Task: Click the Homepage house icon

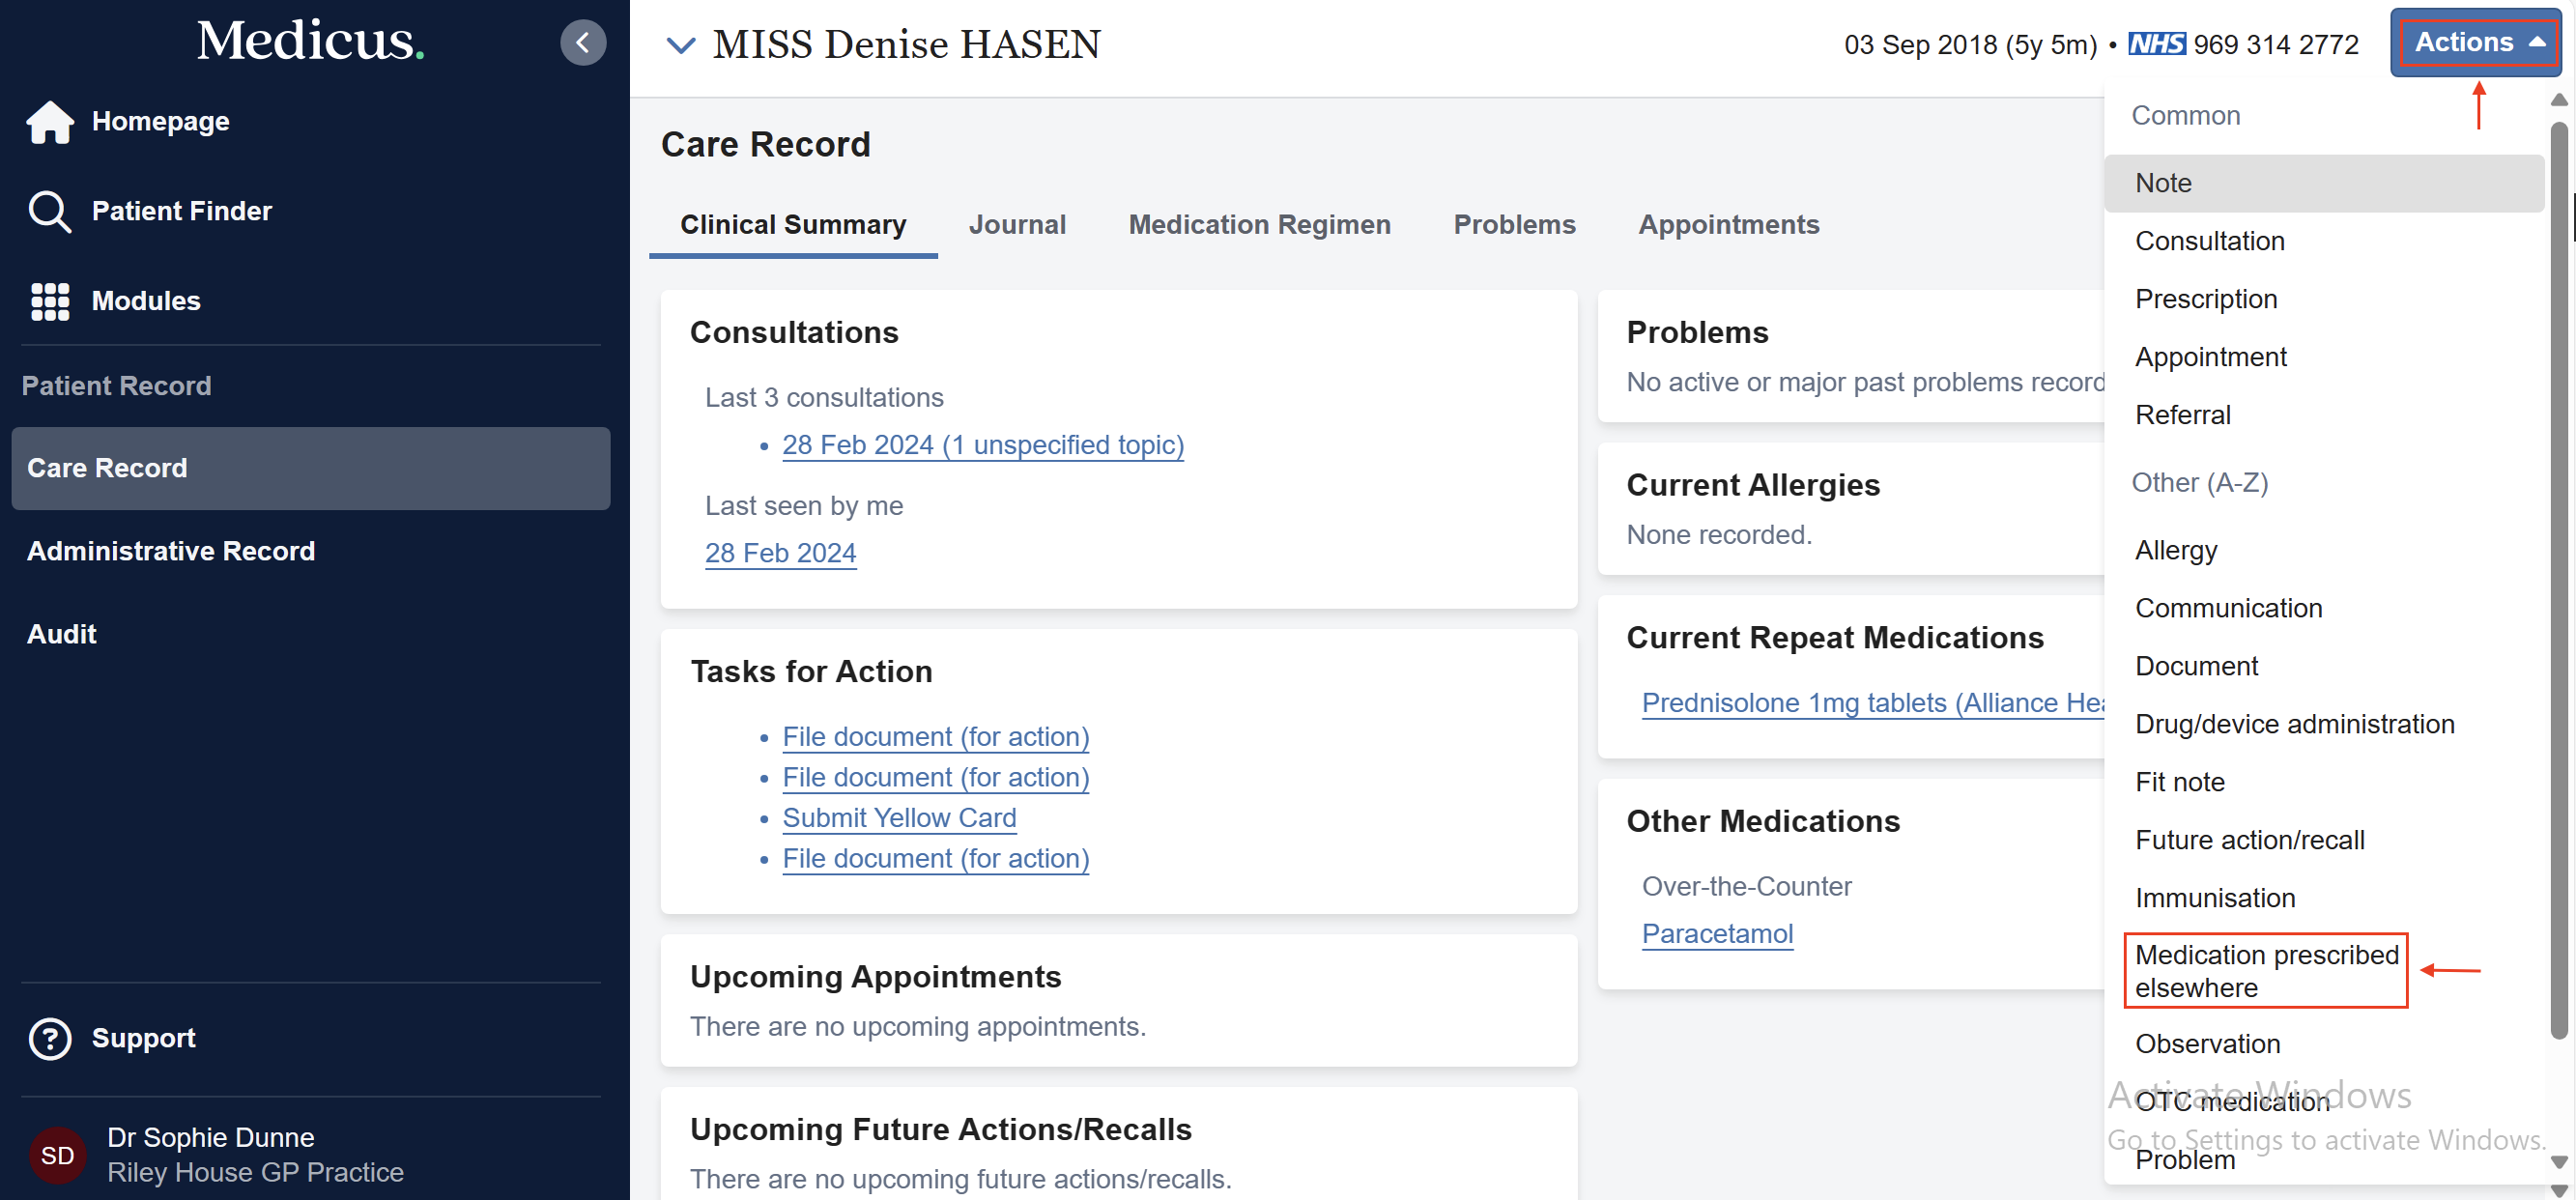Action: coord(49,122)
